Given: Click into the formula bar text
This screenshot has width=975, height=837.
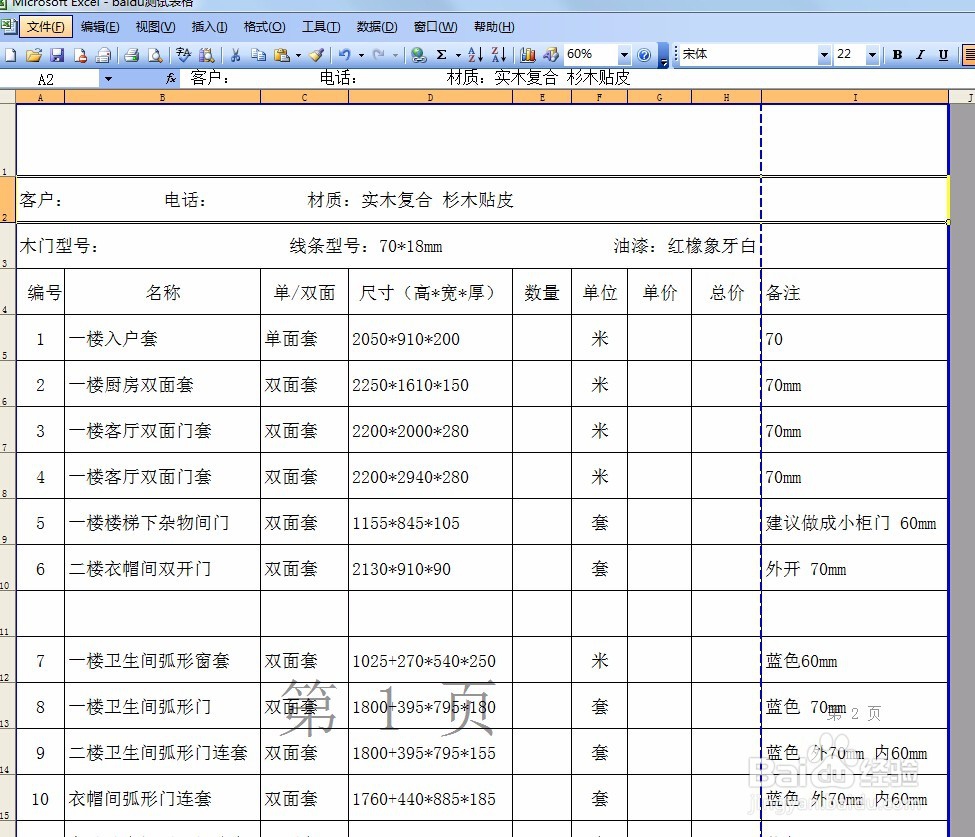Looking at the screenshot, I should tap(578, 78).
